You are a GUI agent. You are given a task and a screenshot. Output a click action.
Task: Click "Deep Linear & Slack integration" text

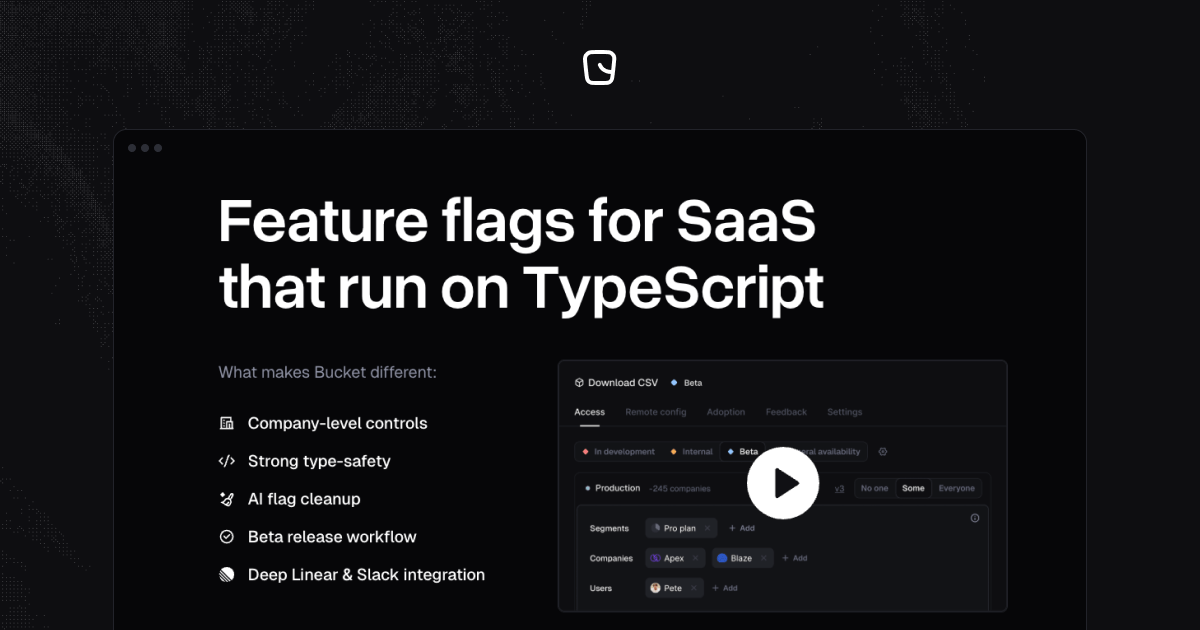(366, 575)
